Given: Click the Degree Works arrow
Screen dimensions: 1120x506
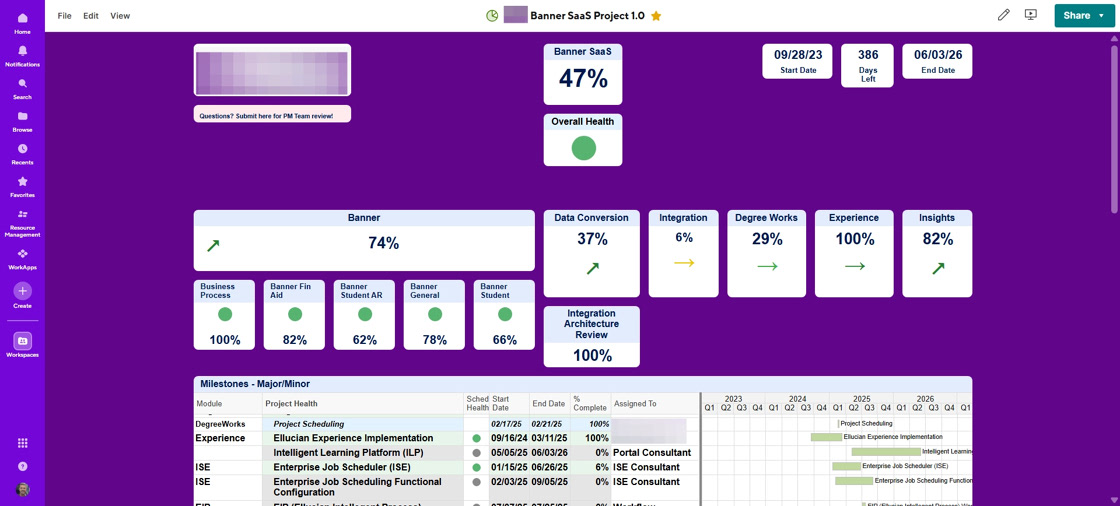Looking at the screenshot, I should [x=767, y=267].
